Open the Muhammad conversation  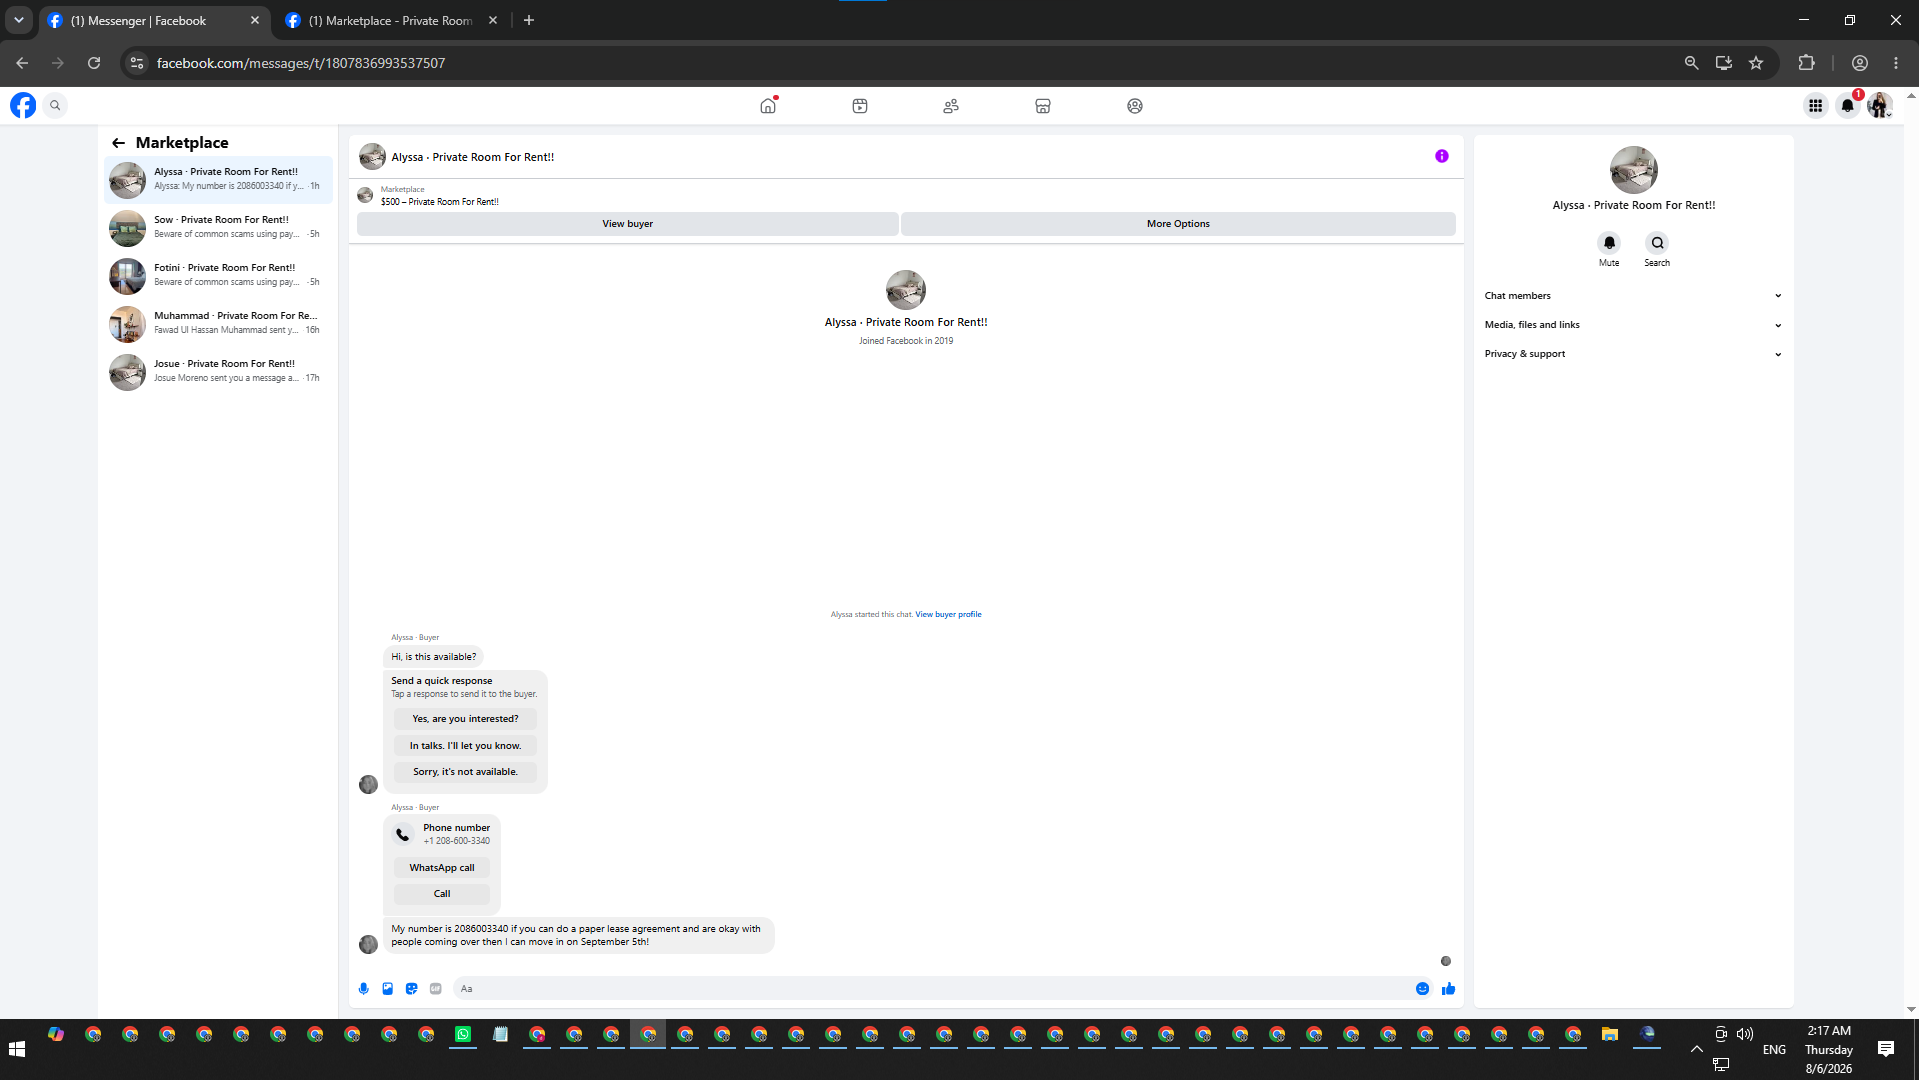point(218,324)
